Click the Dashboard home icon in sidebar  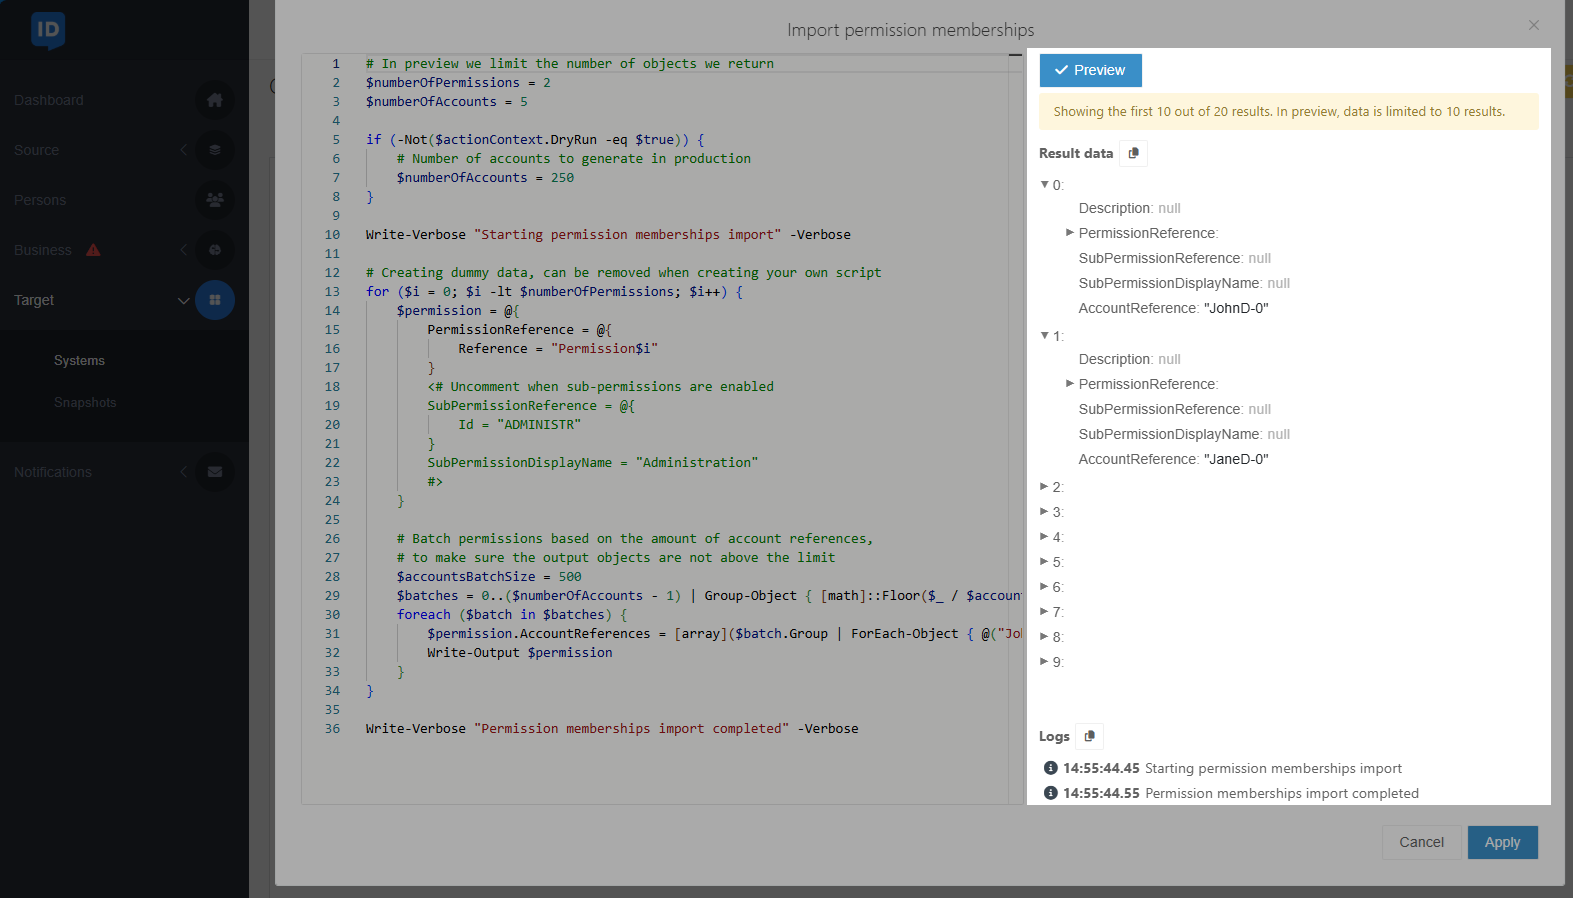(215, 100)
